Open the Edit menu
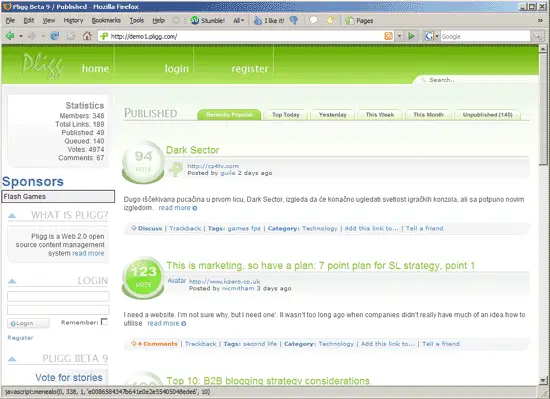The width and height of the screenshot is (550, 399). [29, 21]
